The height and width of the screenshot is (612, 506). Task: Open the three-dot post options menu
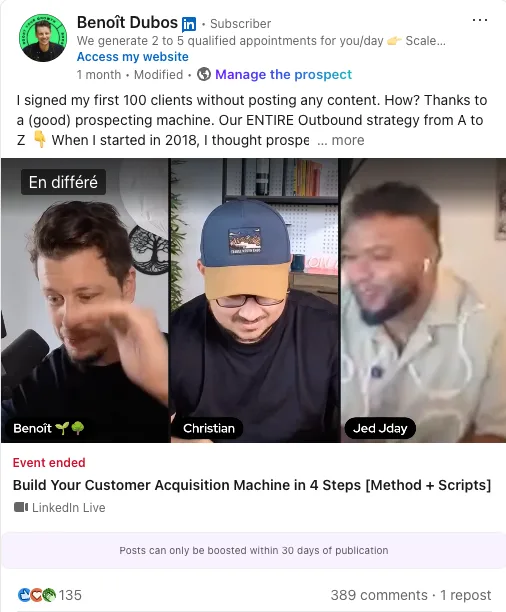pos(479,20)
